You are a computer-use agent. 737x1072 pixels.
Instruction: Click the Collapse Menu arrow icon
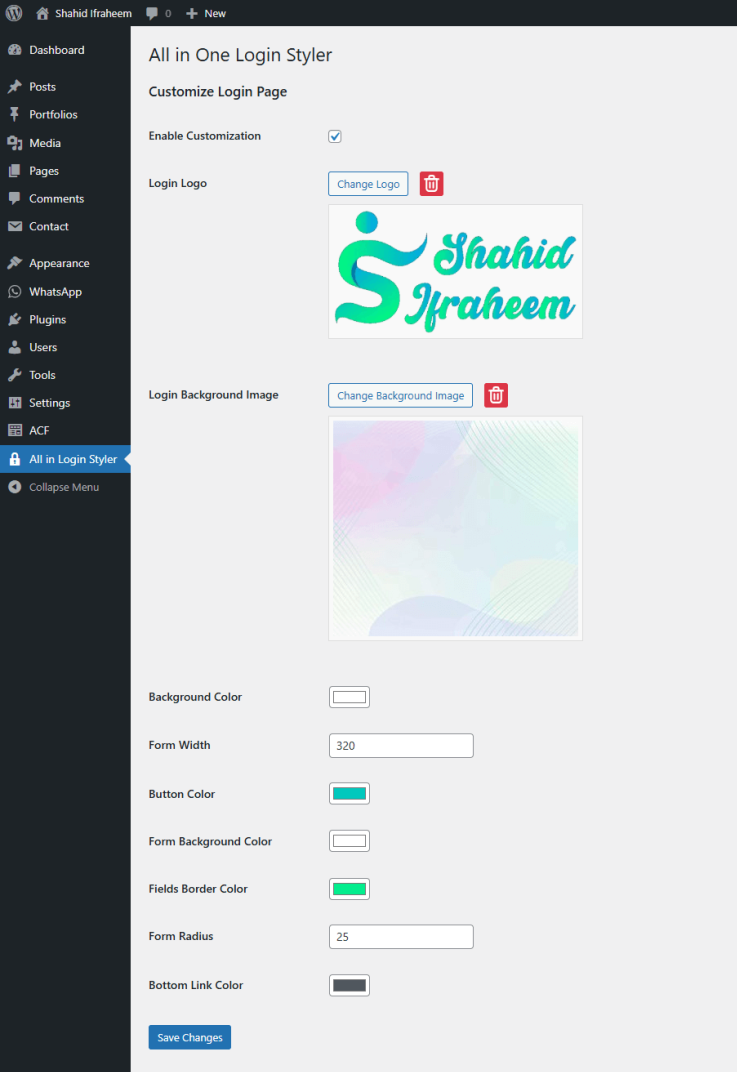tap(15, 487)
